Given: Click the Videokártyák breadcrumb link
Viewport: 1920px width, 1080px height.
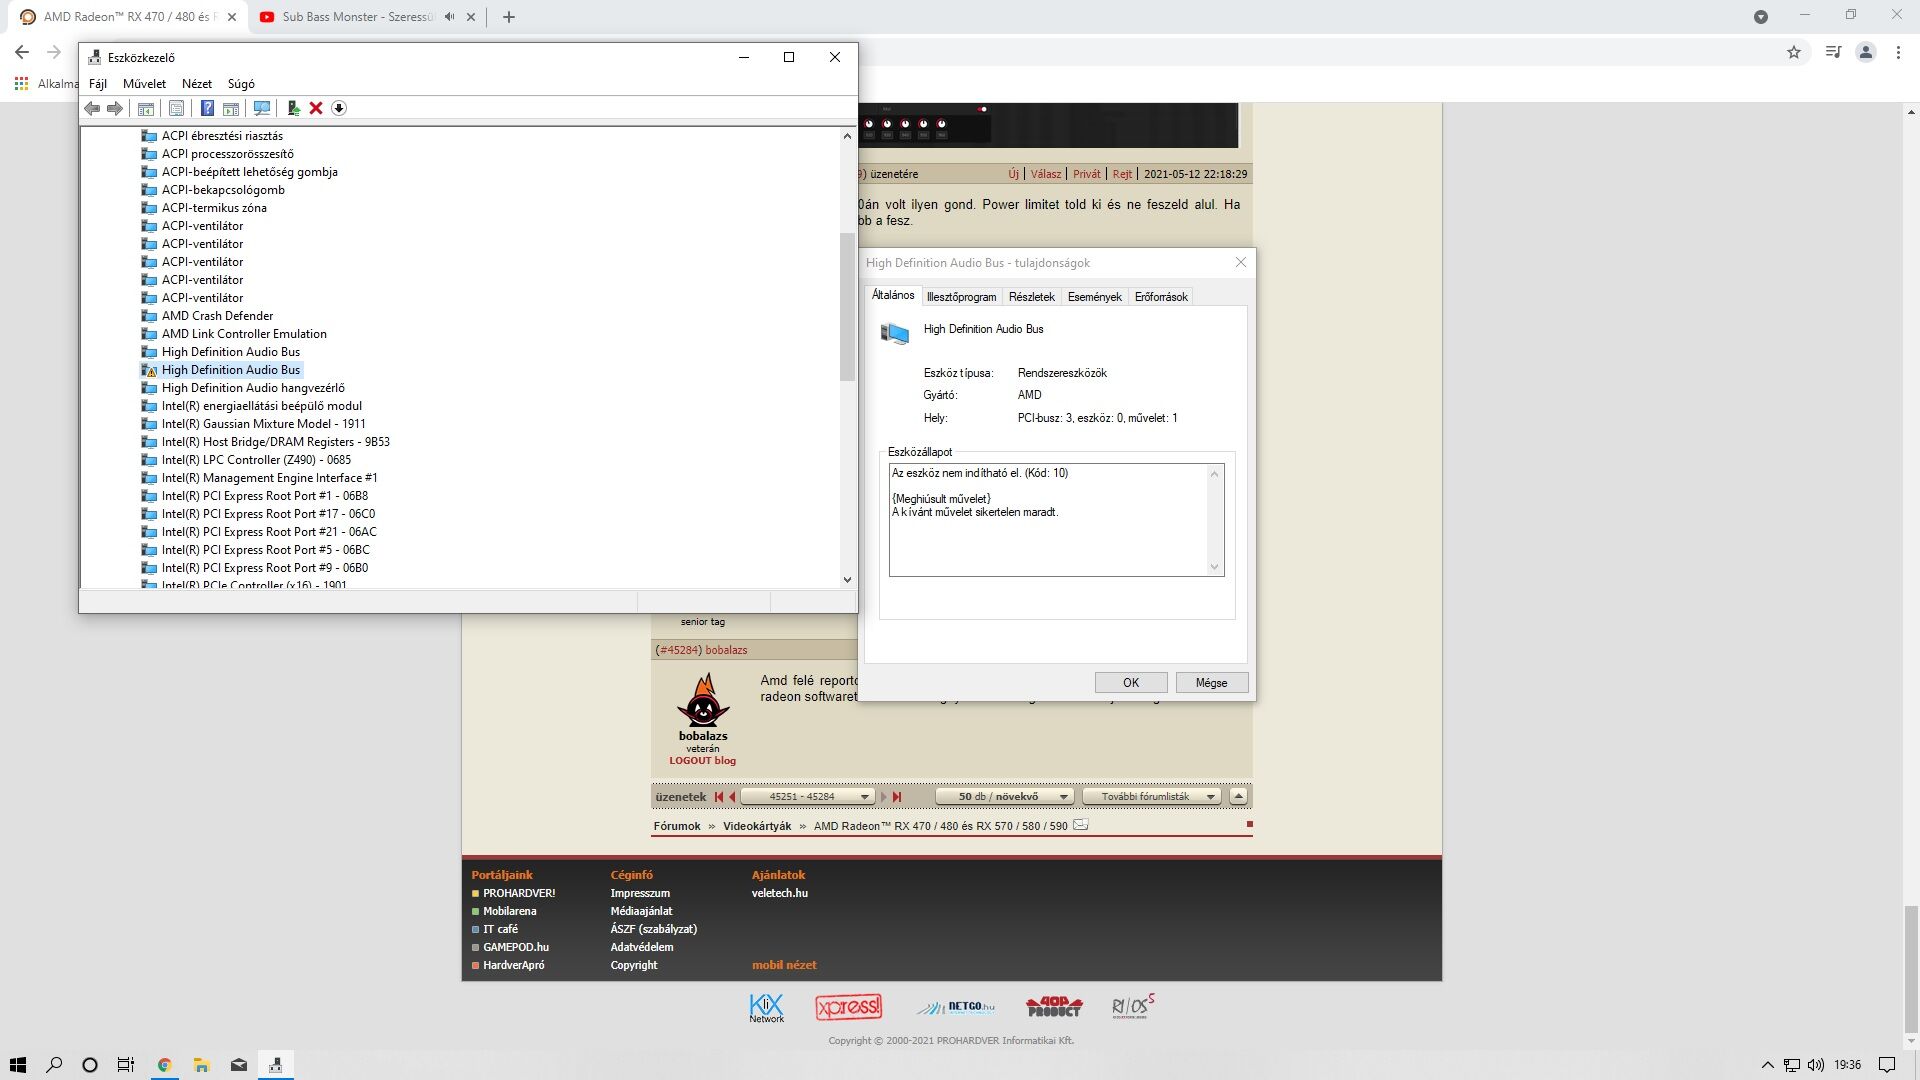Looking at the screenshot, I should 757,826.
